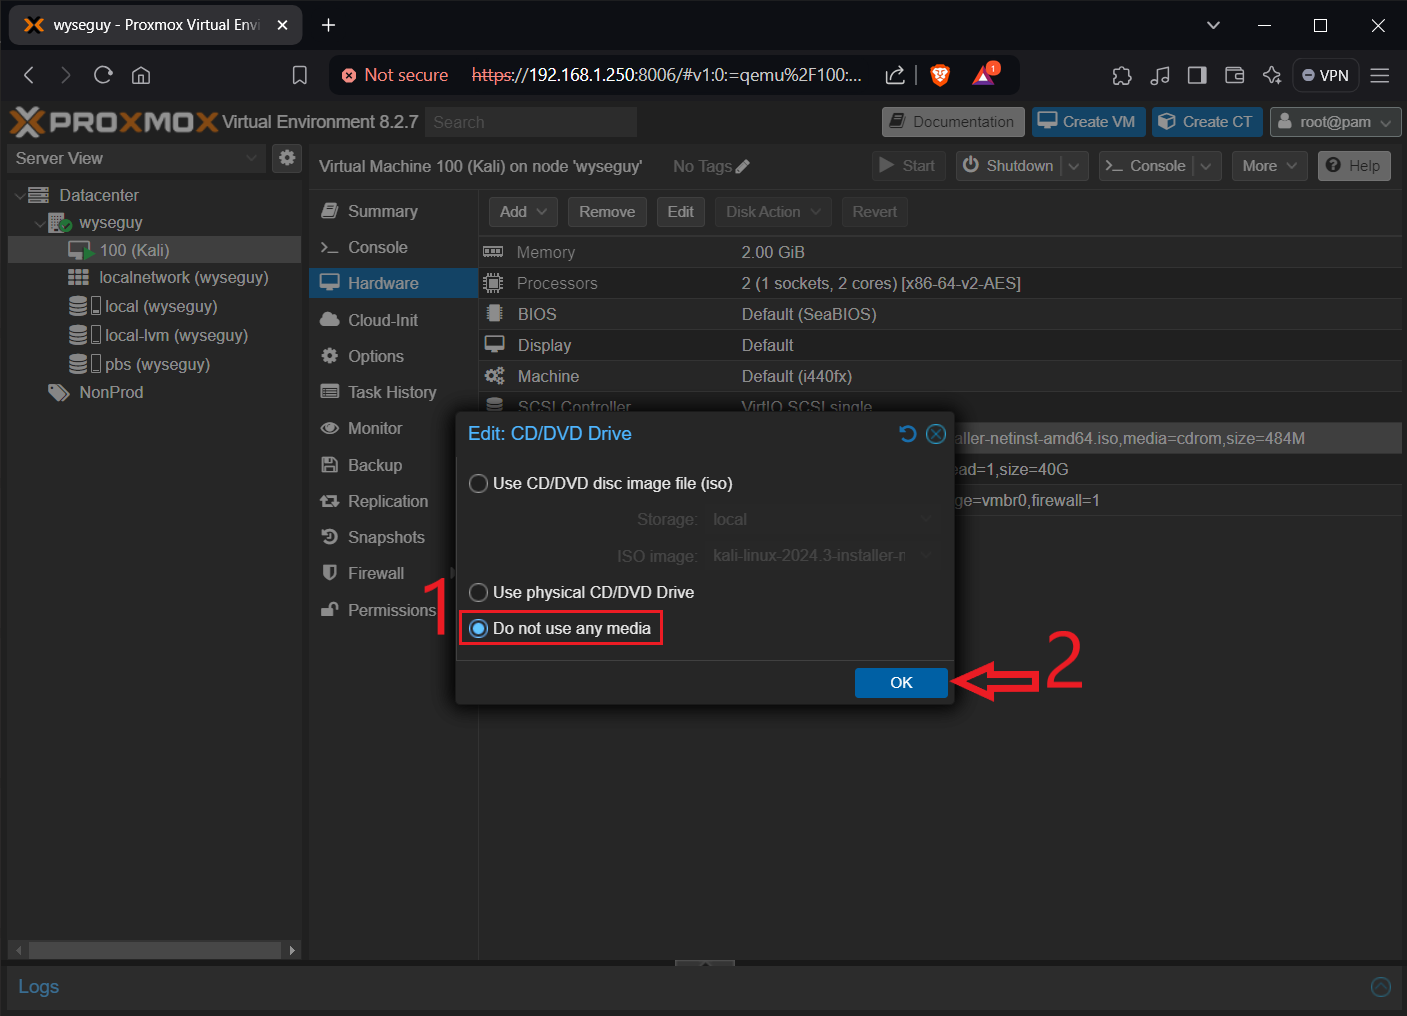The width and height of the screenshot is (1407, 1016).
Task: Reload the current page
Action: pos(103,75)
